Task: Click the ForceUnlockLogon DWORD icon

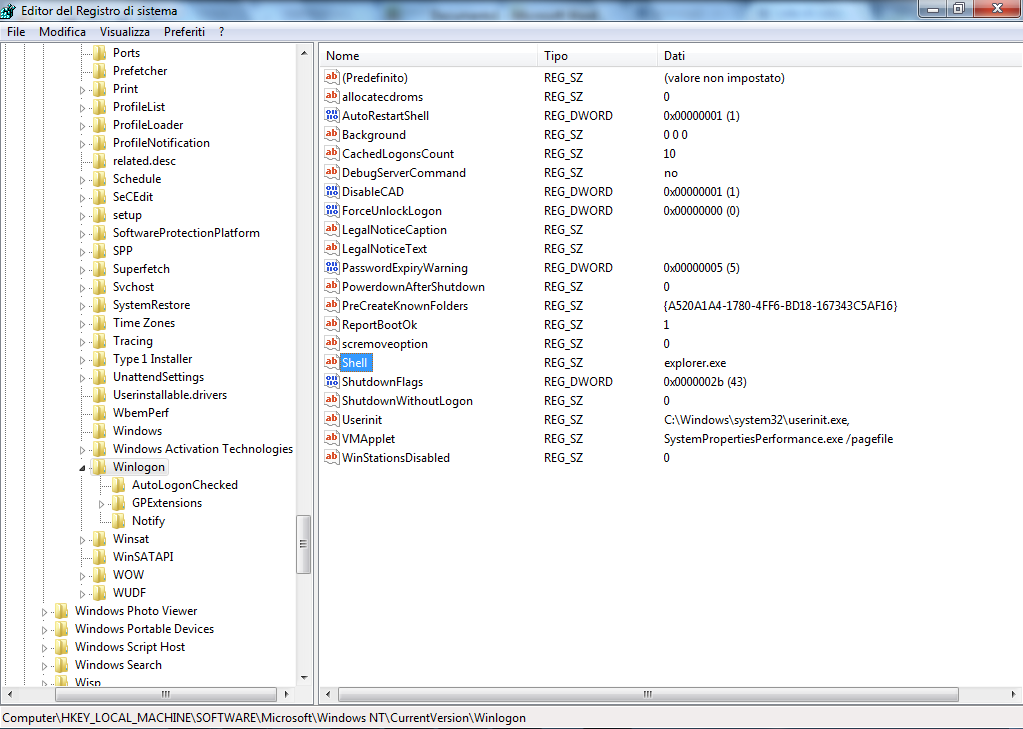Action: tap(331, 210)
